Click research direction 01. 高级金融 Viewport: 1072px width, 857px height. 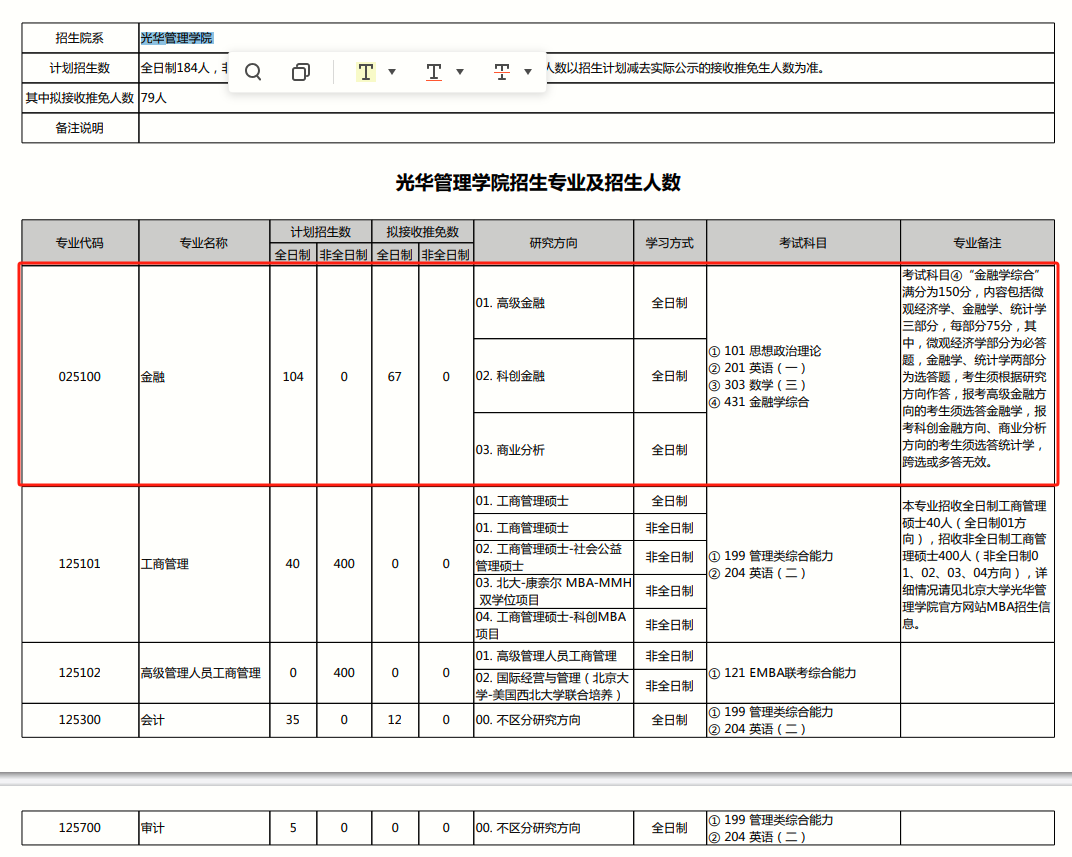pyautogui.click(x=511, y=303)
